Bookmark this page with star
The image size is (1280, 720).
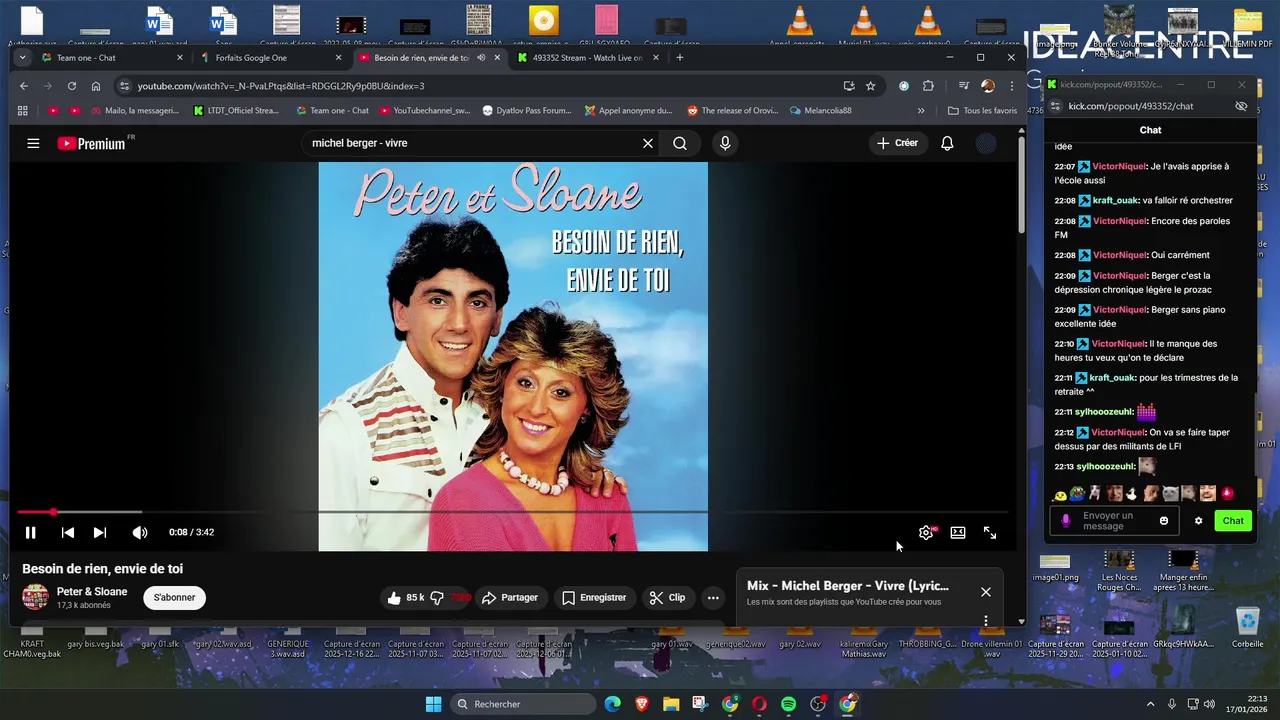870,86
